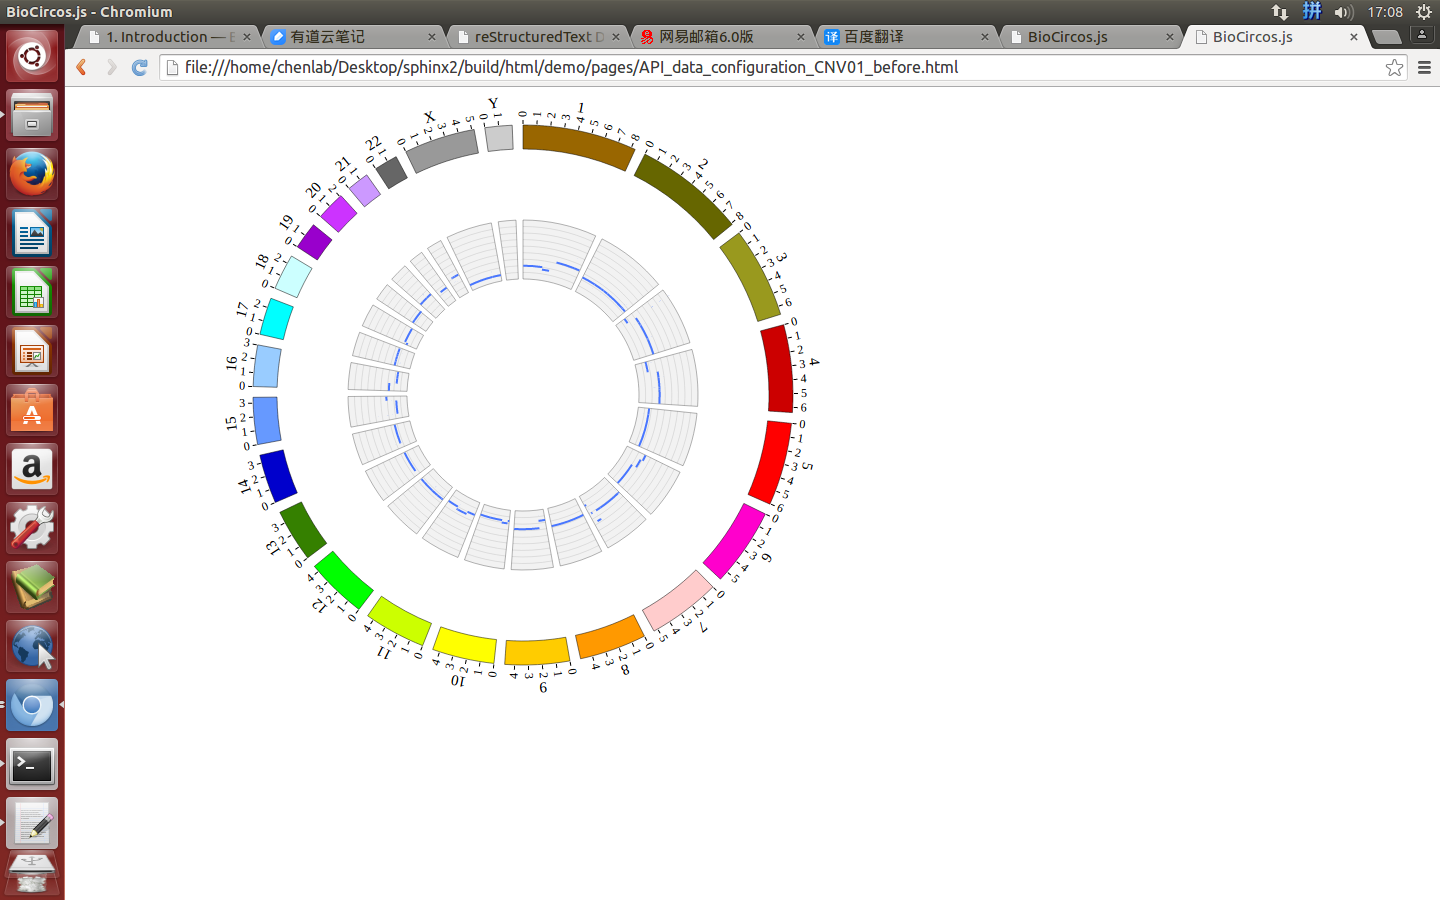Open the Ubuntu Dash home launcher
This screenshot has width=1440, height=900.
tap(32, 56)
